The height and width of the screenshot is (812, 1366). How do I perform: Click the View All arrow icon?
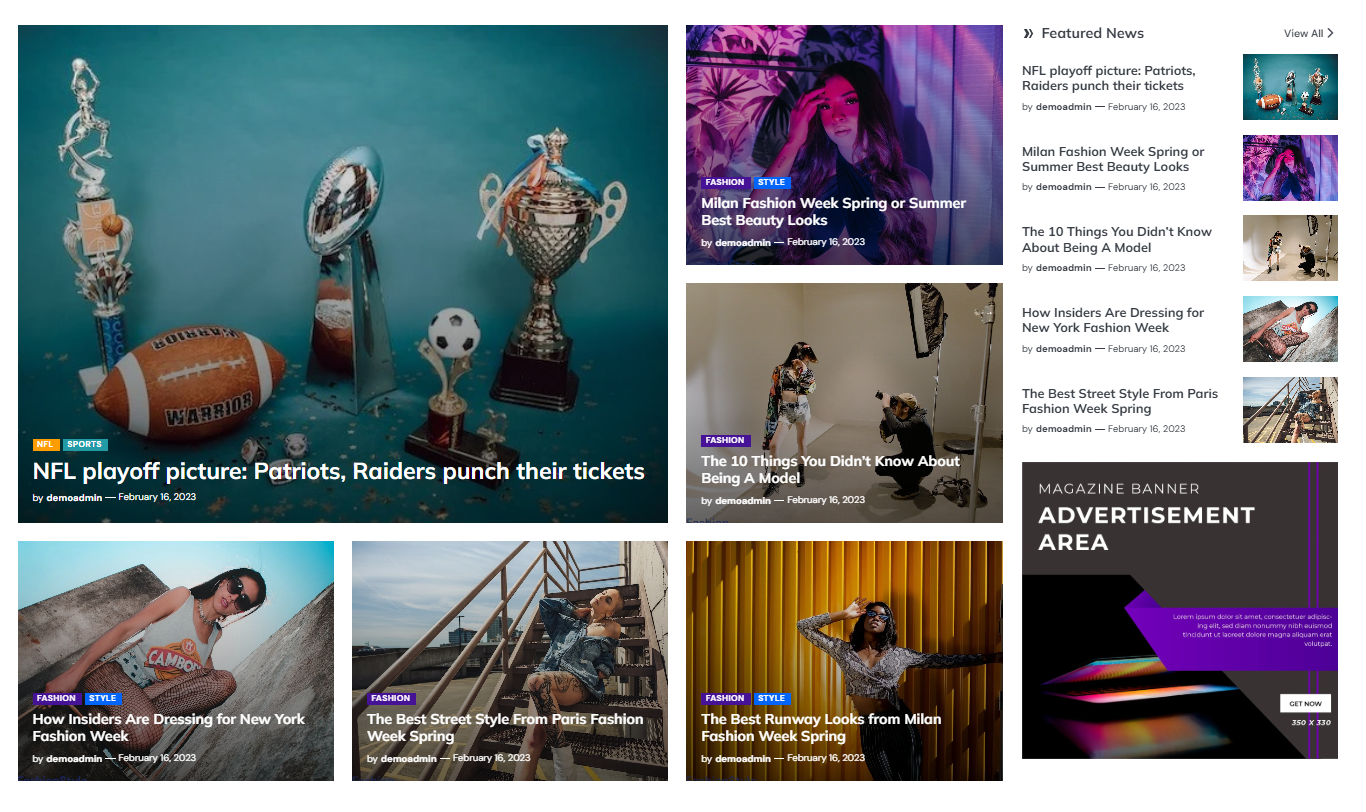(x=1330, y=33)
